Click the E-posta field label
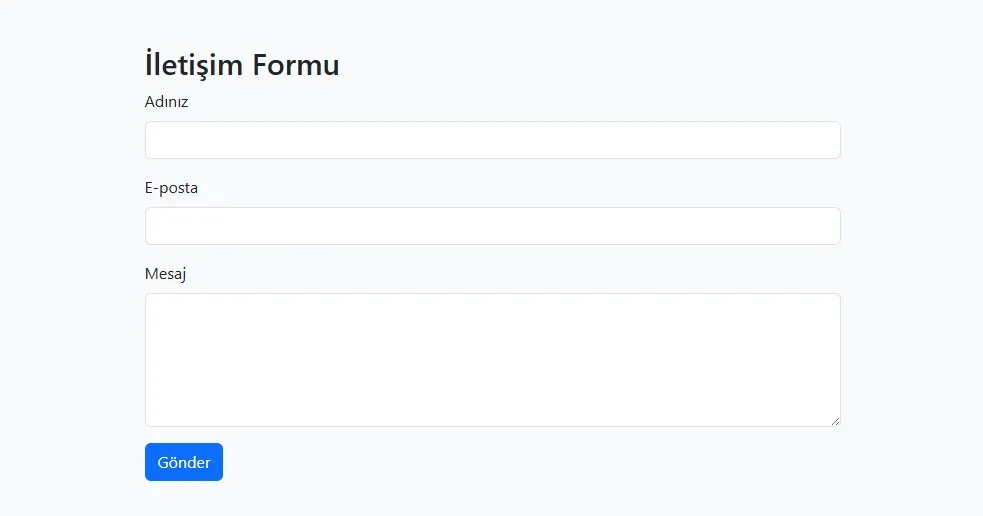This screenshot has width=983, height=516. click(x=171, y=188)
